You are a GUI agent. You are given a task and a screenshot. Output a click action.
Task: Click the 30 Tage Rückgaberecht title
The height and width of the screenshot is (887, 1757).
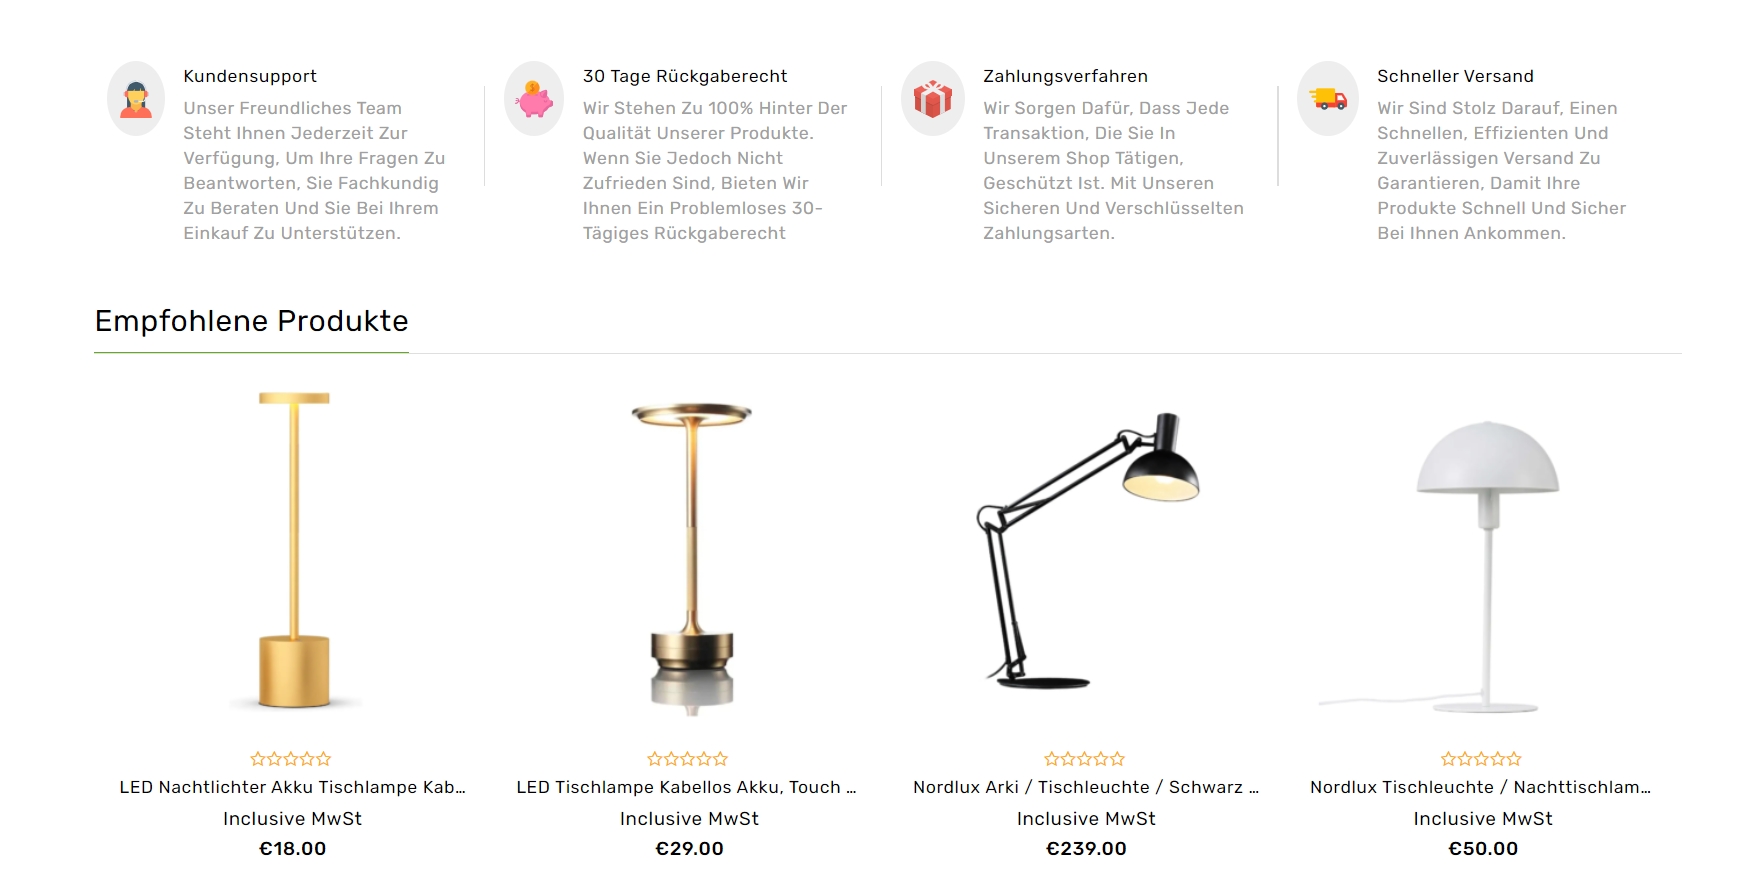coord(685,76)
